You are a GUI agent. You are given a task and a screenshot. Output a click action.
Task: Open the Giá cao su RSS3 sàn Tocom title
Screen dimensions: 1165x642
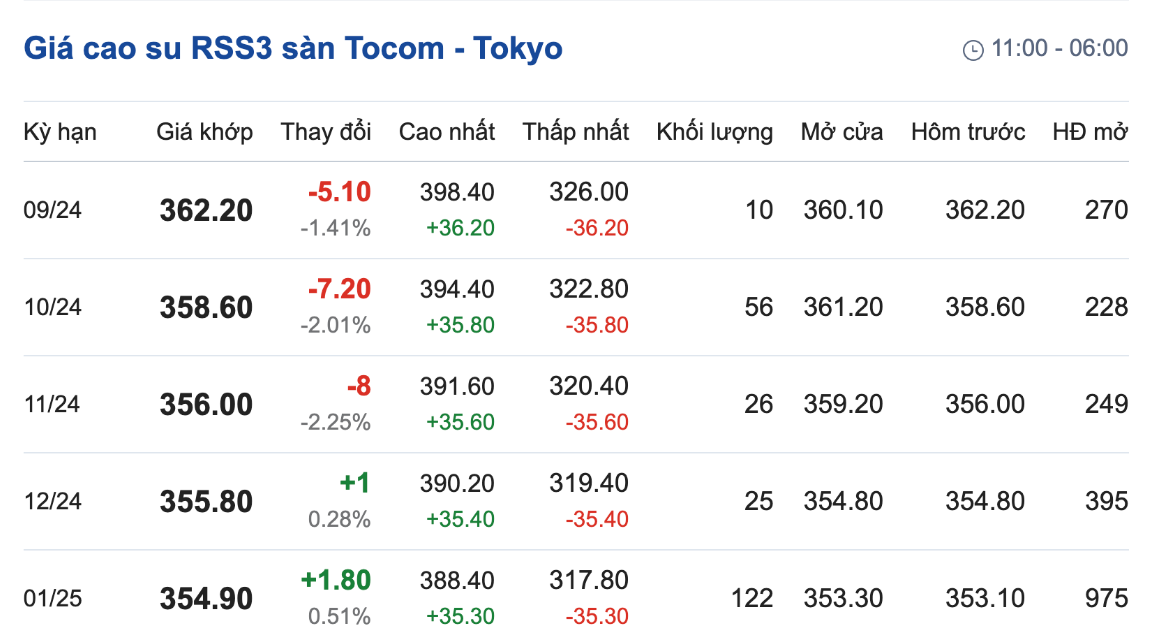click(x=293, y=48)
